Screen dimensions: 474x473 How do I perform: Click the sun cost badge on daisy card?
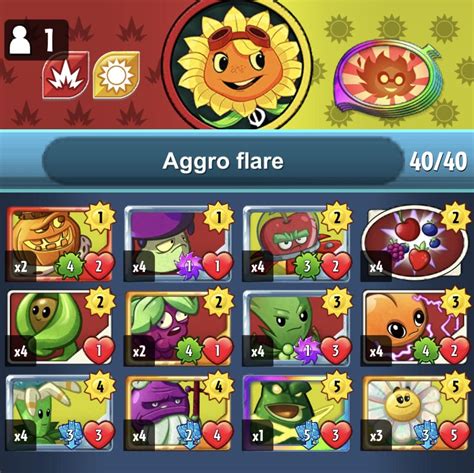coord(455,387)
